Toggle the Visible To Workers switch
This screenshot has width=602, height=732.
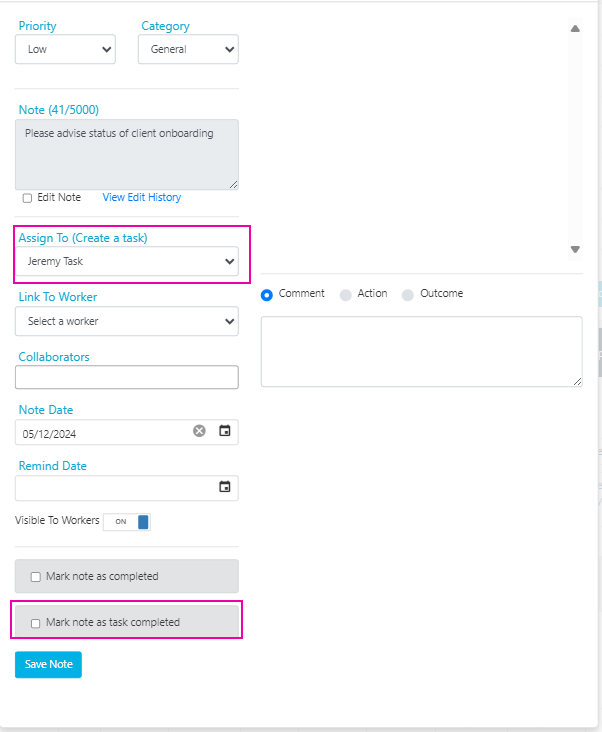click(x=126, y=521)
